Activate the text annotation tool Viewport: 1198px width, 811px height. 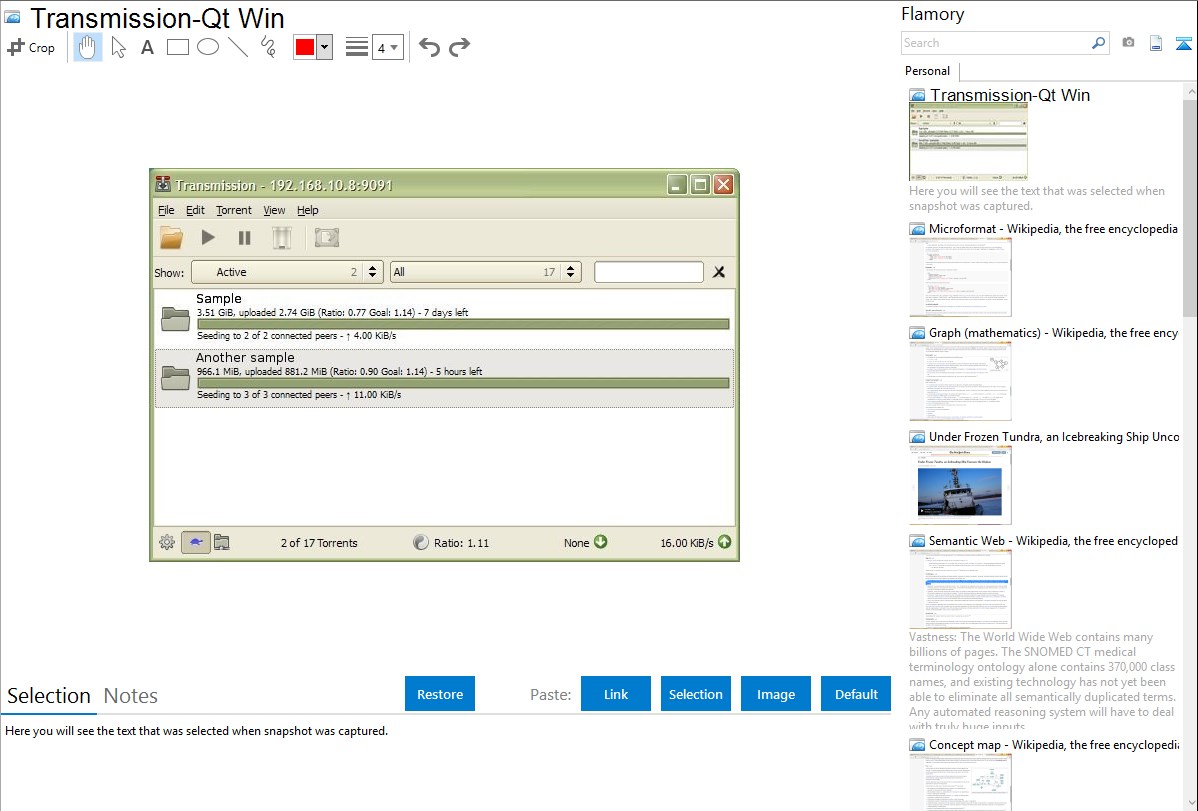pos(147,47)
